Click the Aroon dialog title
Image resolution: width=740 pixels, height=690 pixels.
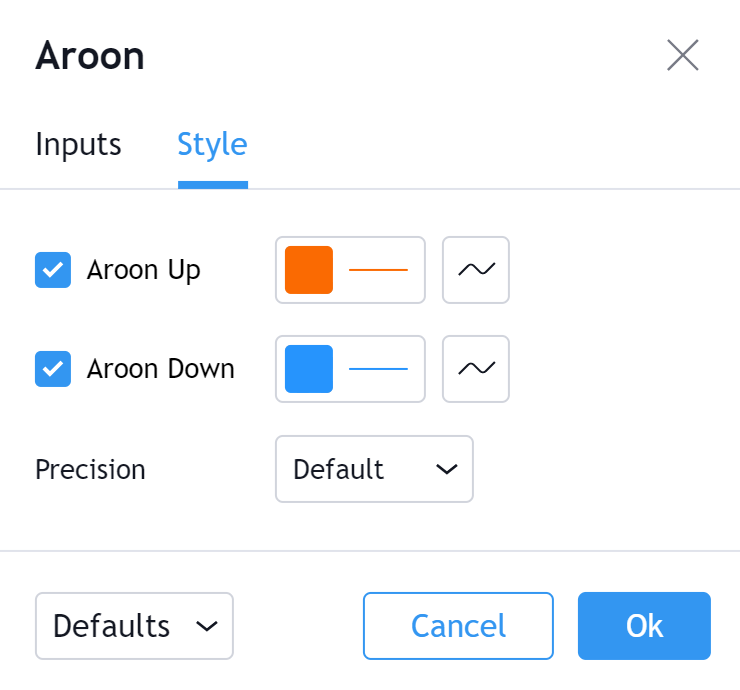pos(90,56)
